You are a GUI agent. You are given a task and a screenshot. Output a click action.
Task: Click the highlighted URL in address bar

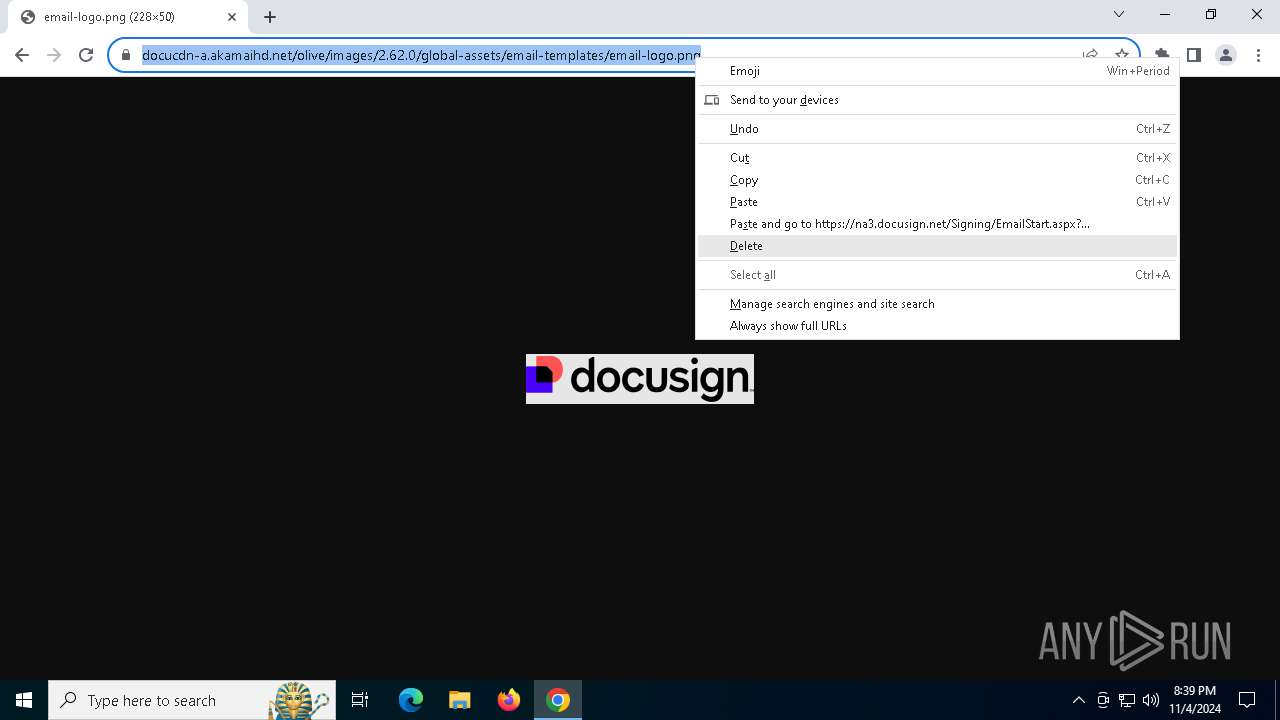[421, 55]
